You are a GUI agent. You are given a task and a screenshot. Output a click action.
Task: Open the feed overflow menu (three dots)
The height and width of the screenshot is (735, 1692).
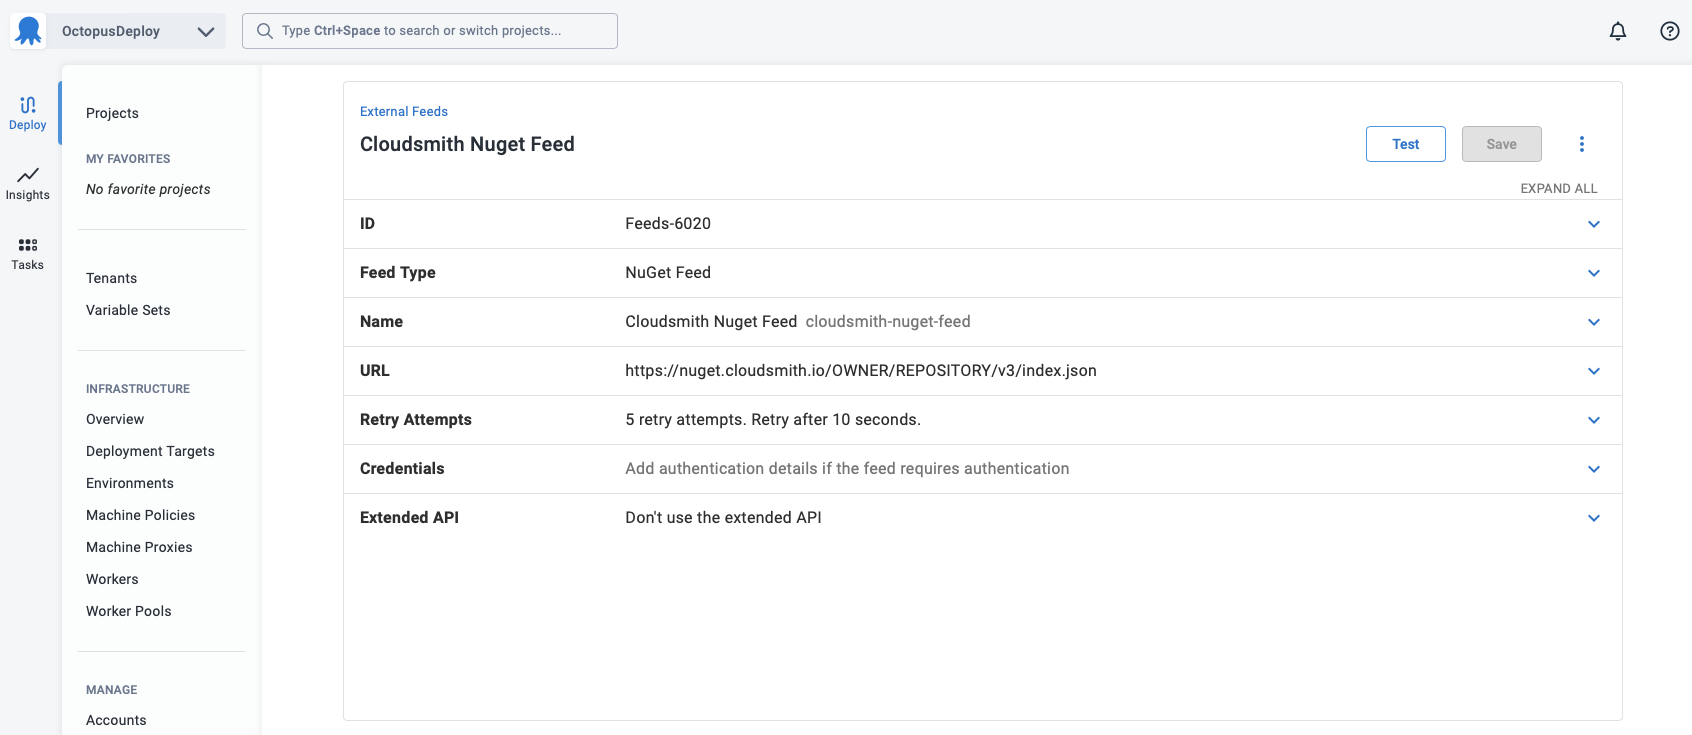pos(1582,144)
